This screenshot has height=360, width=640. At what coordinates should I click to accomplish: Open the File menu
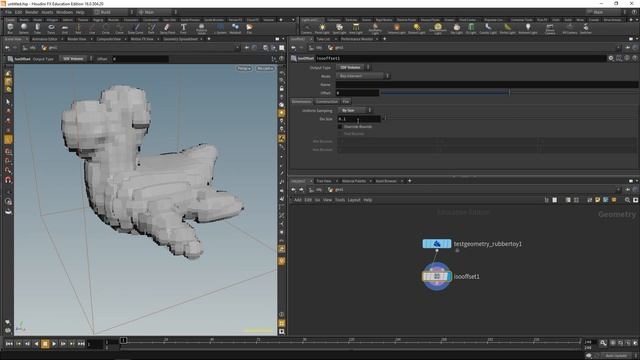[8, 12]
